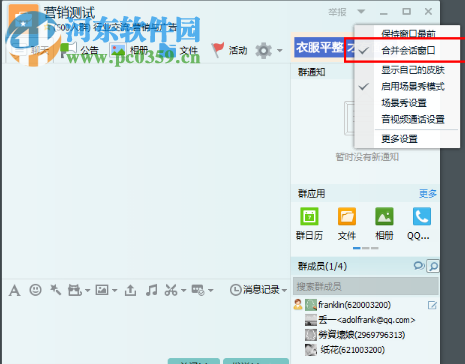Image resolution: width=465 pixels, height=364 pixels.
Task: Open avatar of 劳資墟娘(2969796313)
Action: 311,335
